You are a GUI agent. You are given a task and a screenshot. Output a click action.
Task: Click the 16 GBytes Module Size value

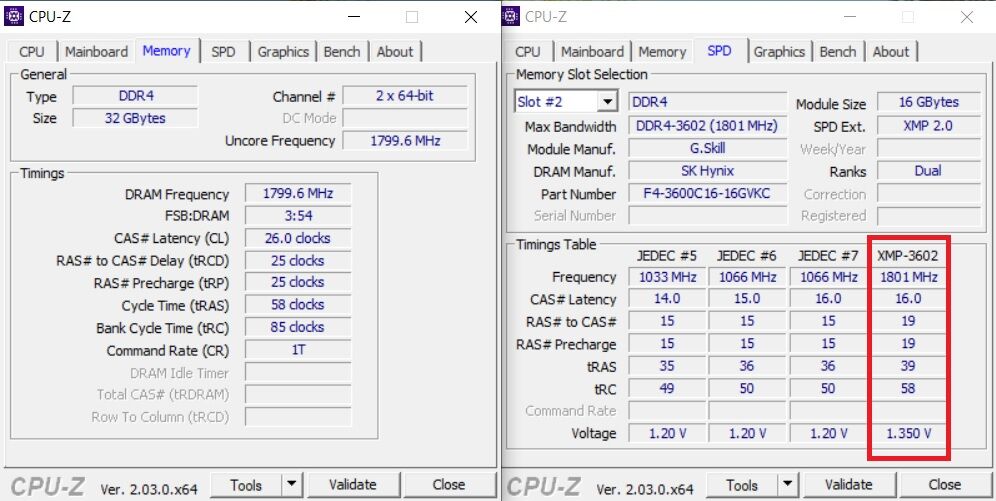click(x=929, y=102)
